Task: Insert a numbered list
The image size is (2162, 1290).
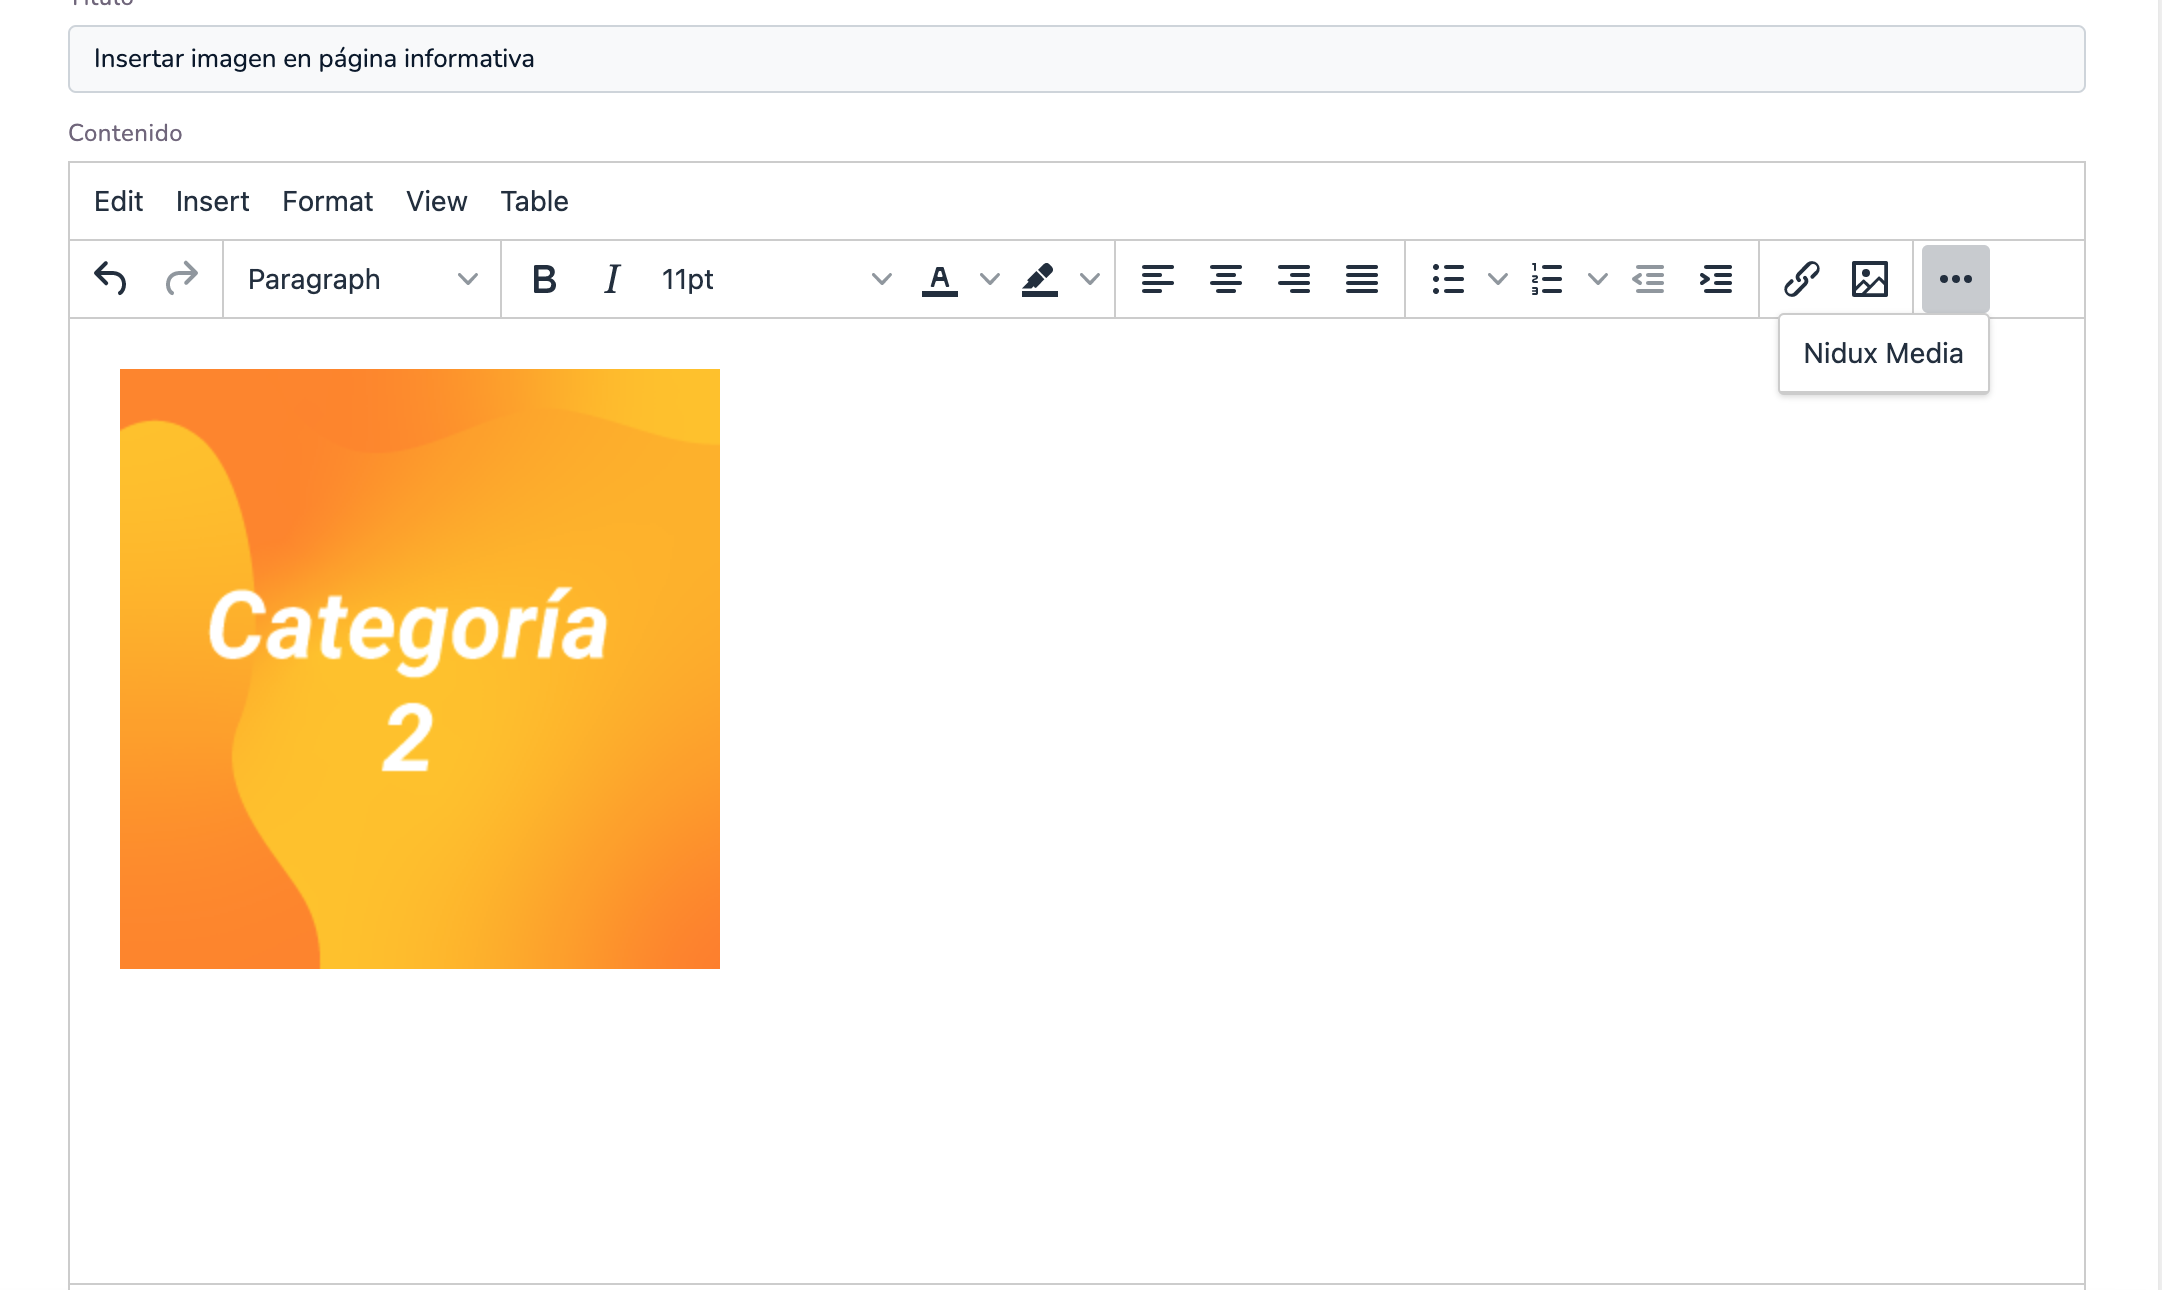Action: 1546,279
